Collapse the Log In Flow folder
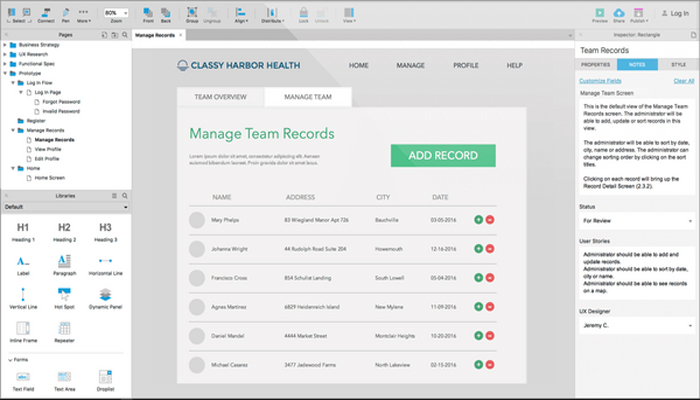 coord(13,83)
